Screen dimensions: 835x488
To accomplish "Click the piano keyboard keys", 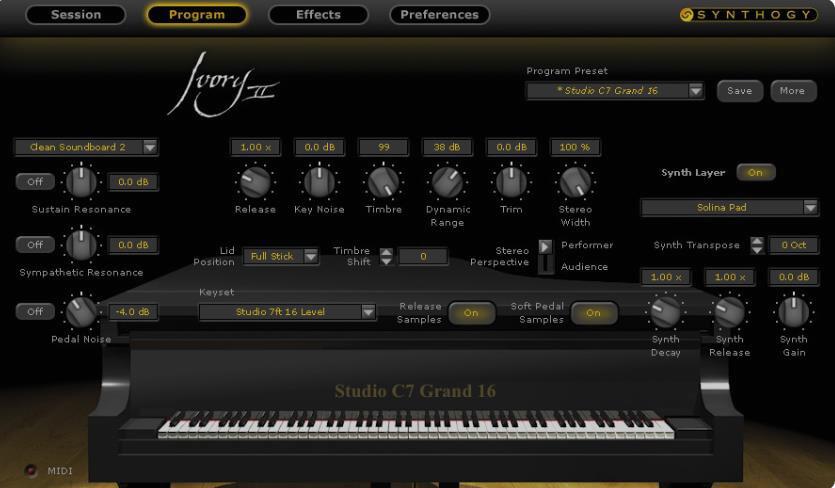I will click(416, 425).
